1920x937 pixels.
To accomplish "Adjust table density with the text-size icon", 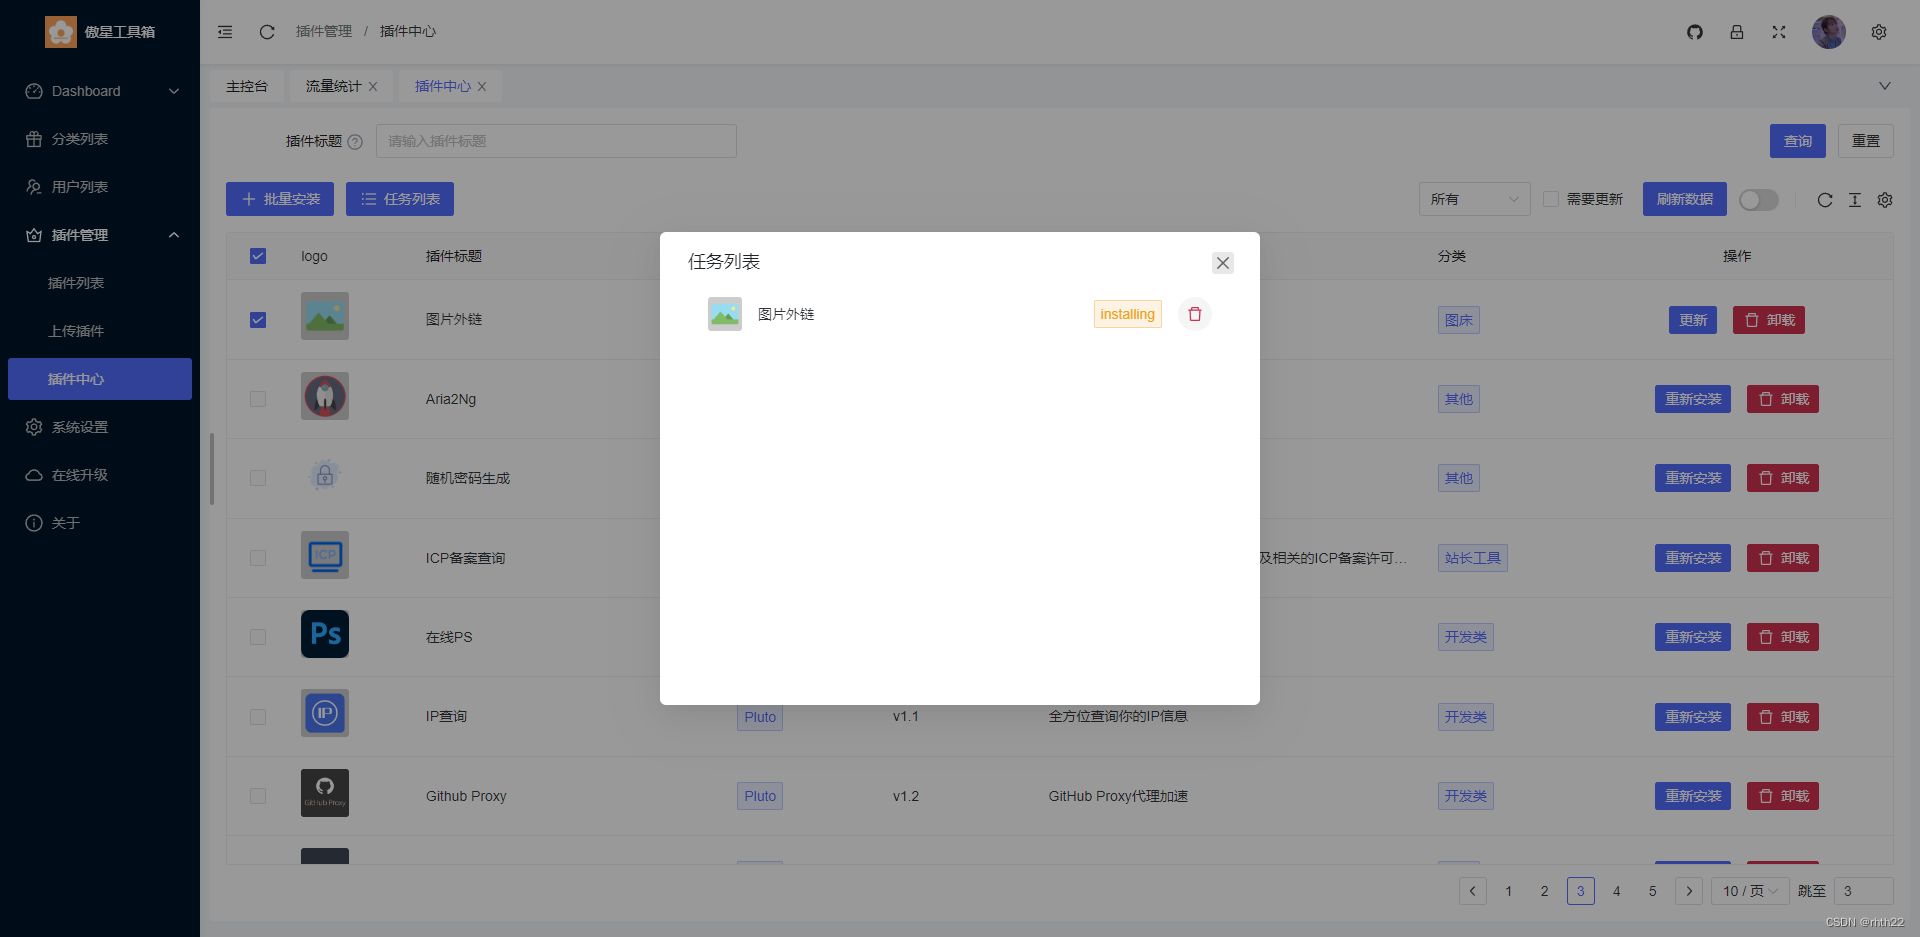I will [1854, 200].
